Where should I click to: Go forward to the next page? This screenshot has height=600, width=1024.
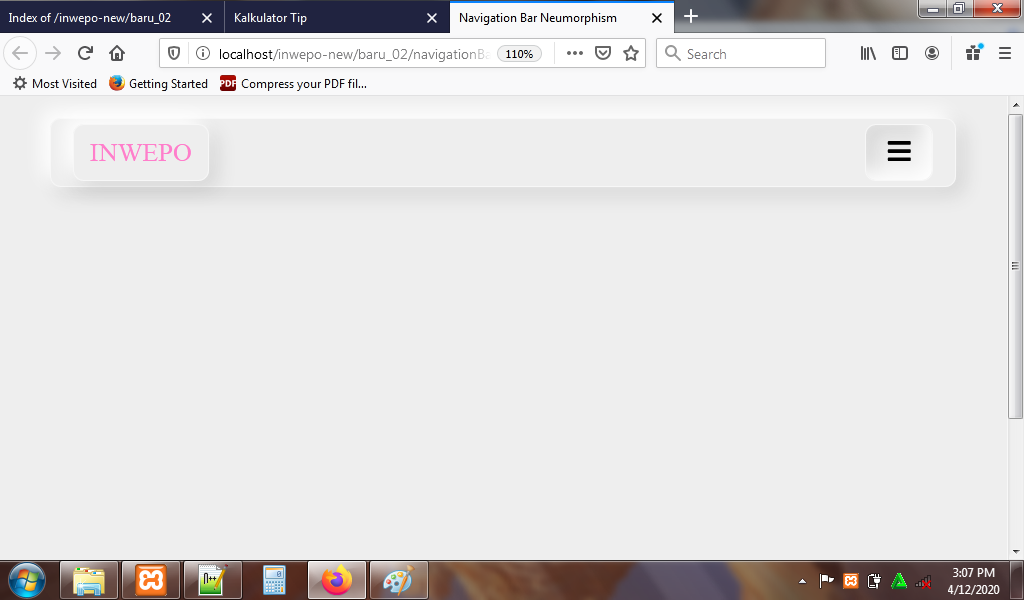pos(53,54)
